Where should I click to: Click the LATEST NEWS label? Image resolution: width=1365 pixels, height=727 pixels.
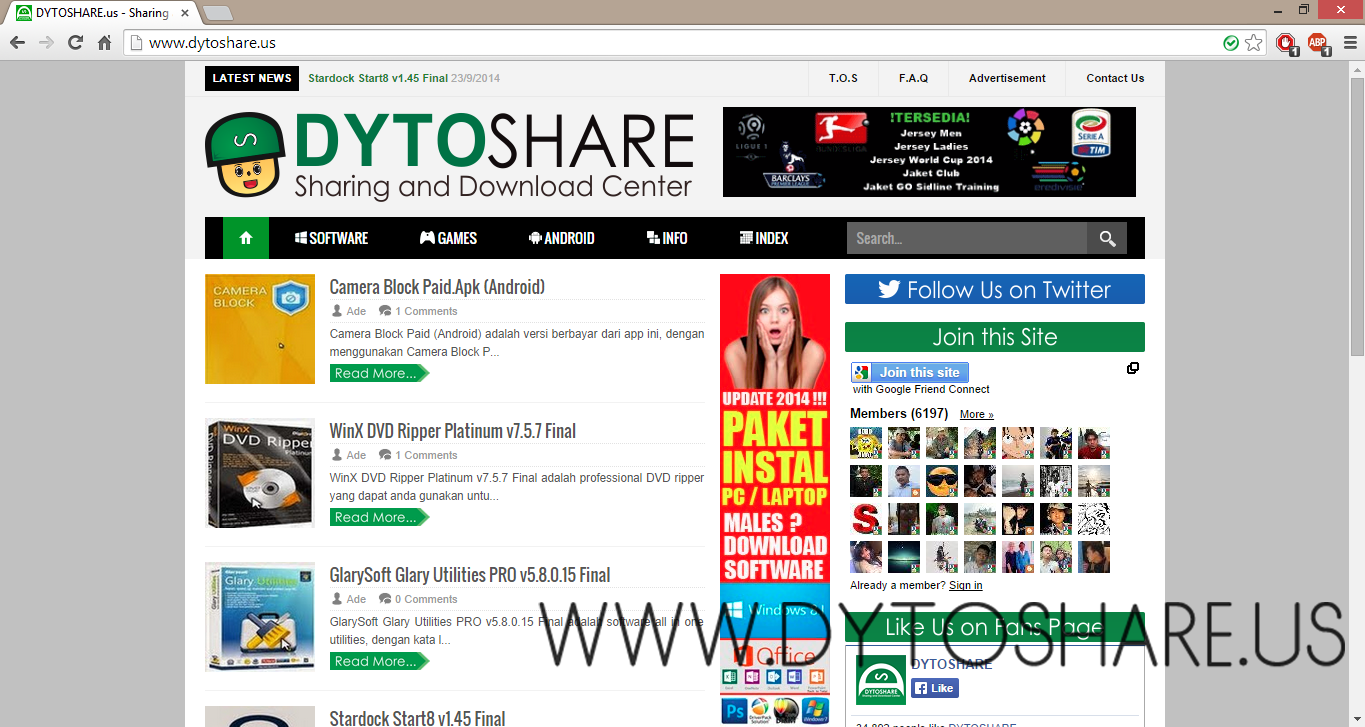252,78
